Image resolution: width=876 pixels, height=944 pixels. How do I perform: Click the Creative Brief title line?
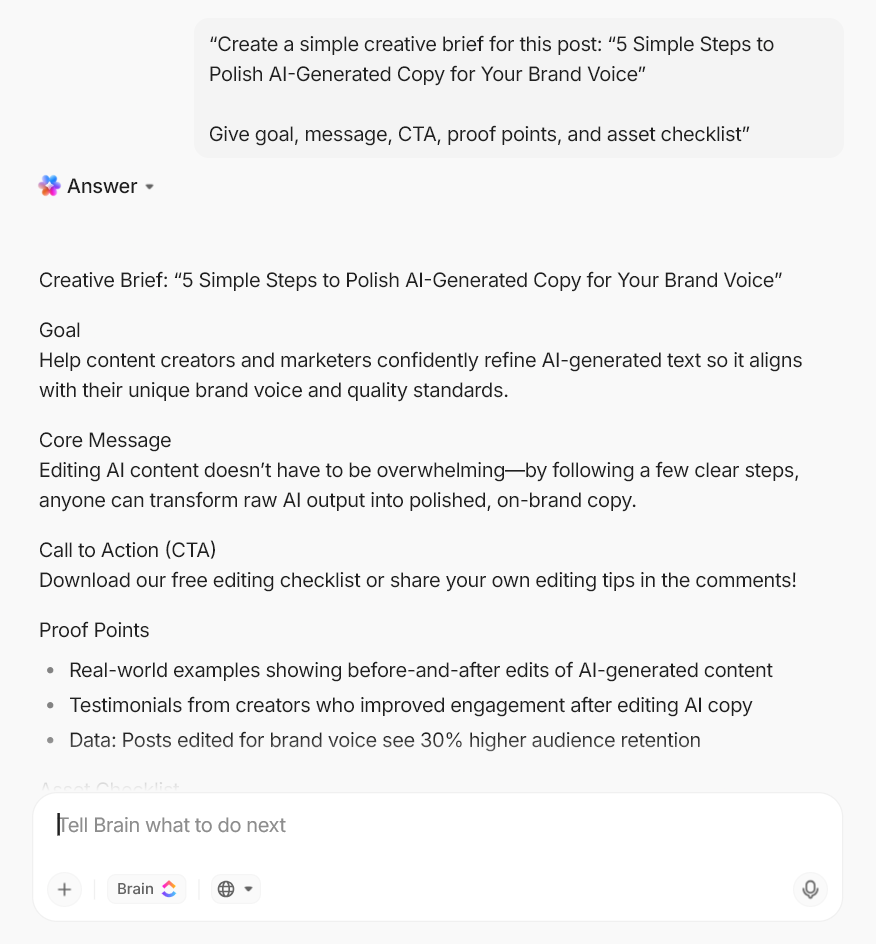click(410, 280)
